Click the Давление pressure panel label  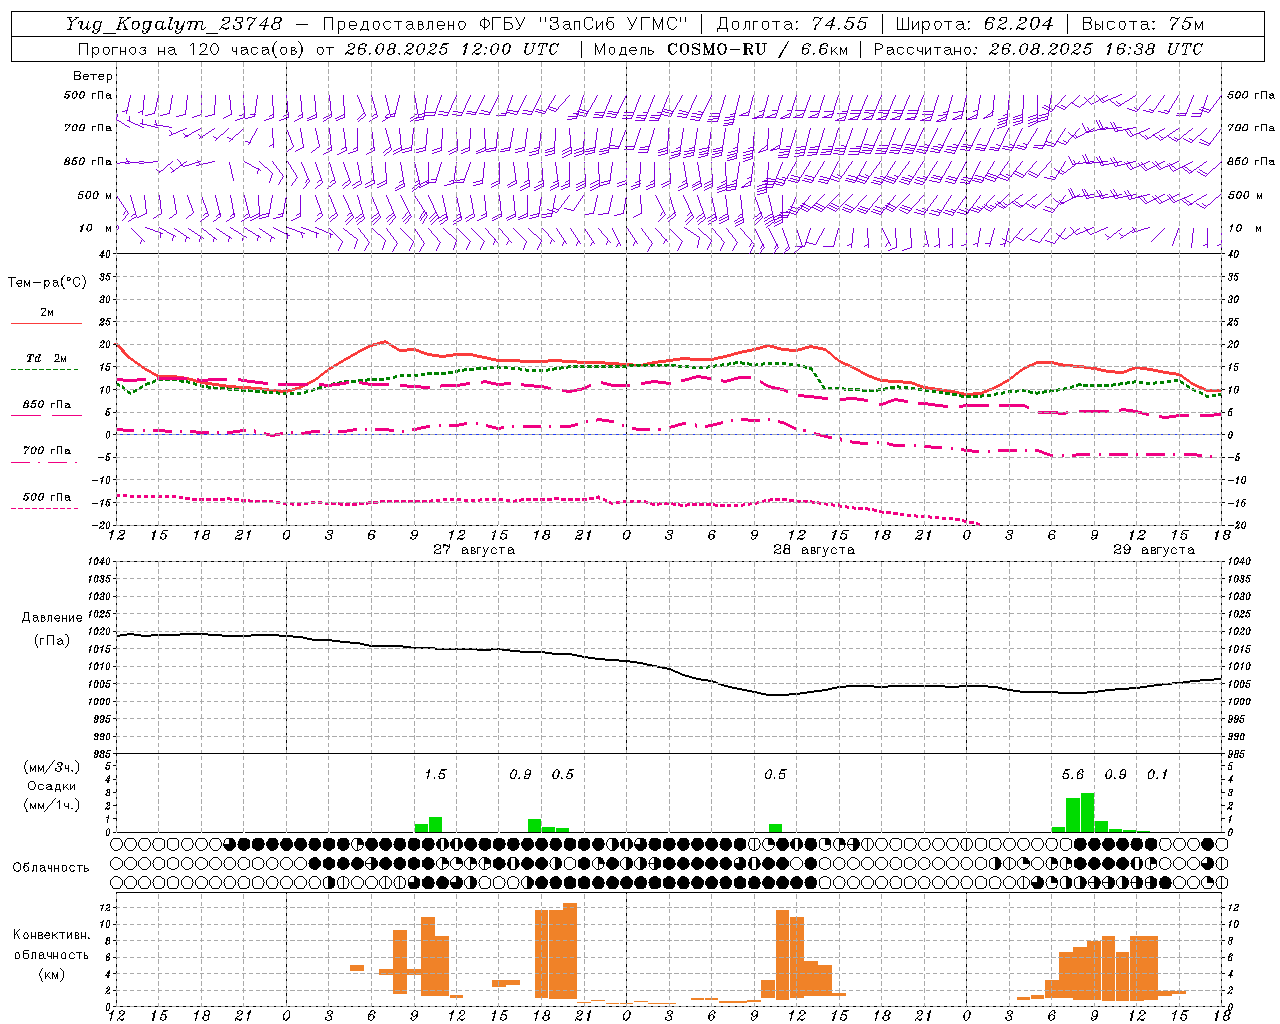[x=52, y=618]
